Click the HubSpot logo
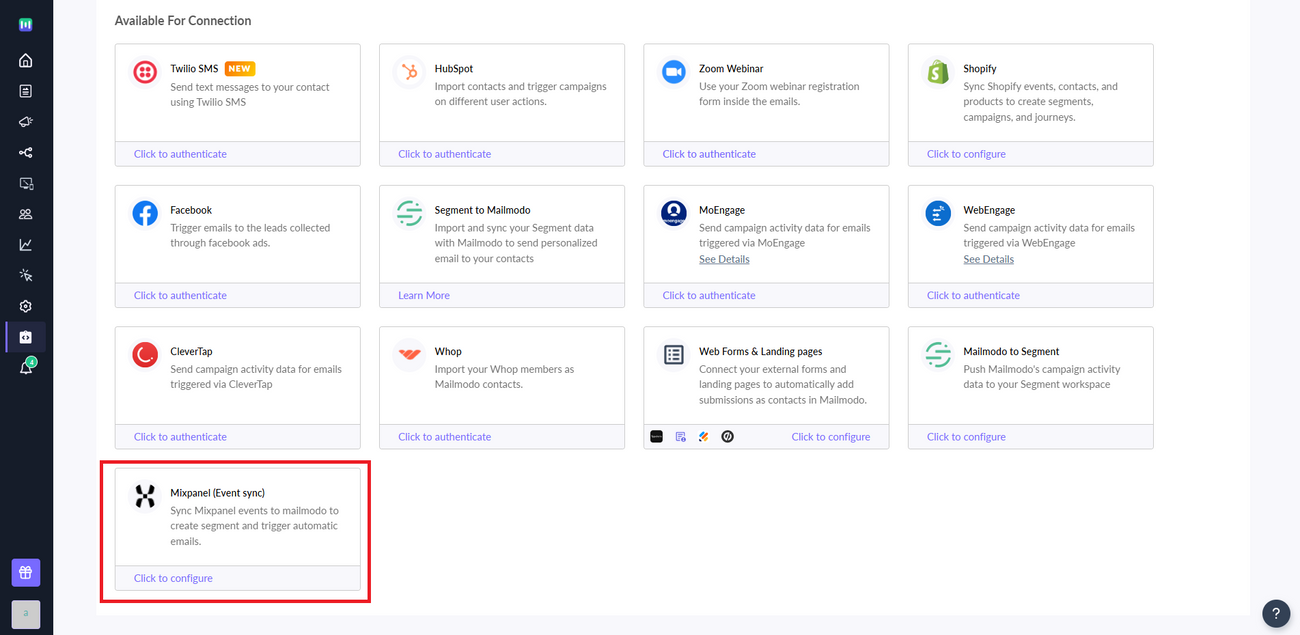 click(x=409, y=73)
